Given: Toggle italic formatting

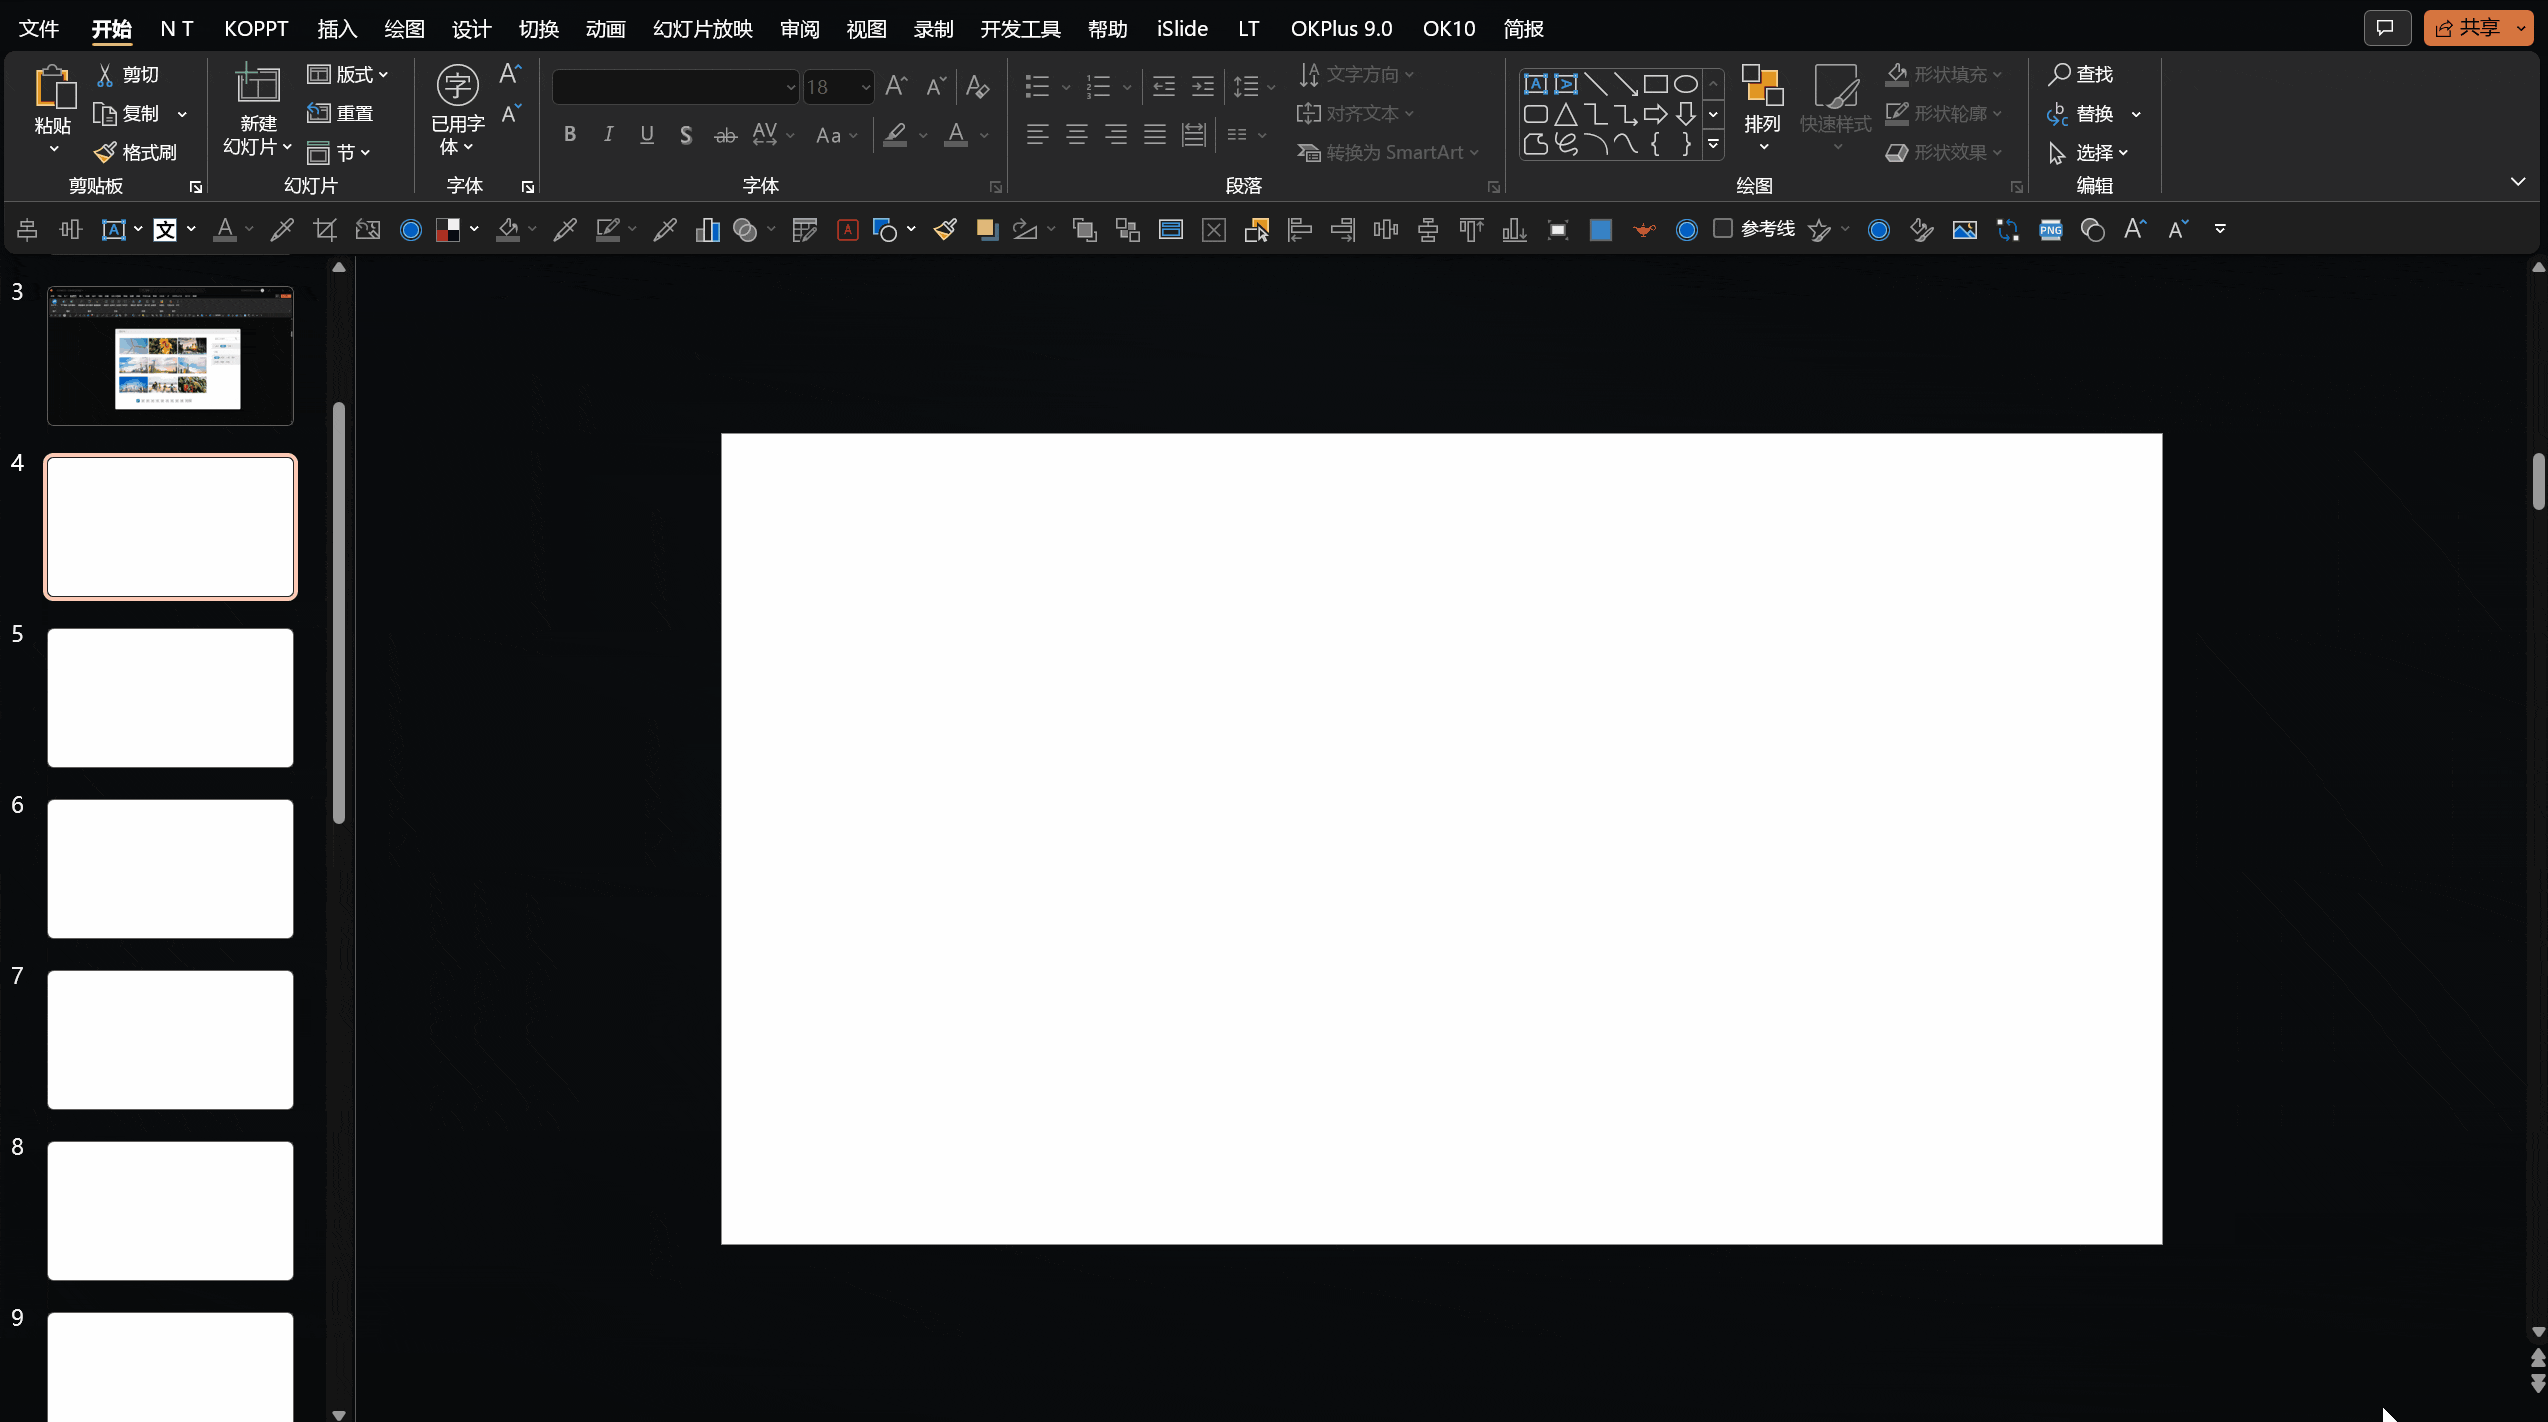Looking at the screenshot, I should 608,135.
